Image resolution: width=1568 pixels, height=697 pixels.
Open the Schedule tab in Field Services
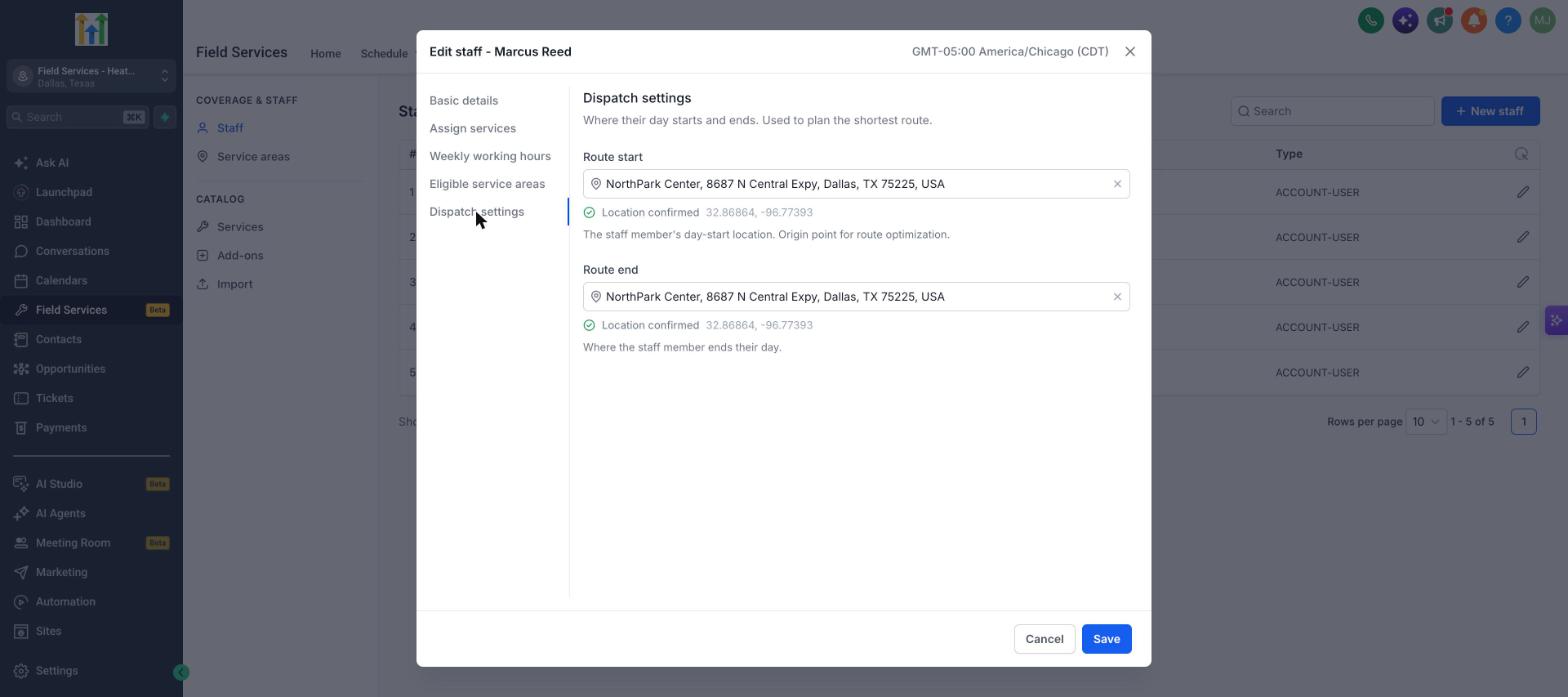click(x=384, y=54)
